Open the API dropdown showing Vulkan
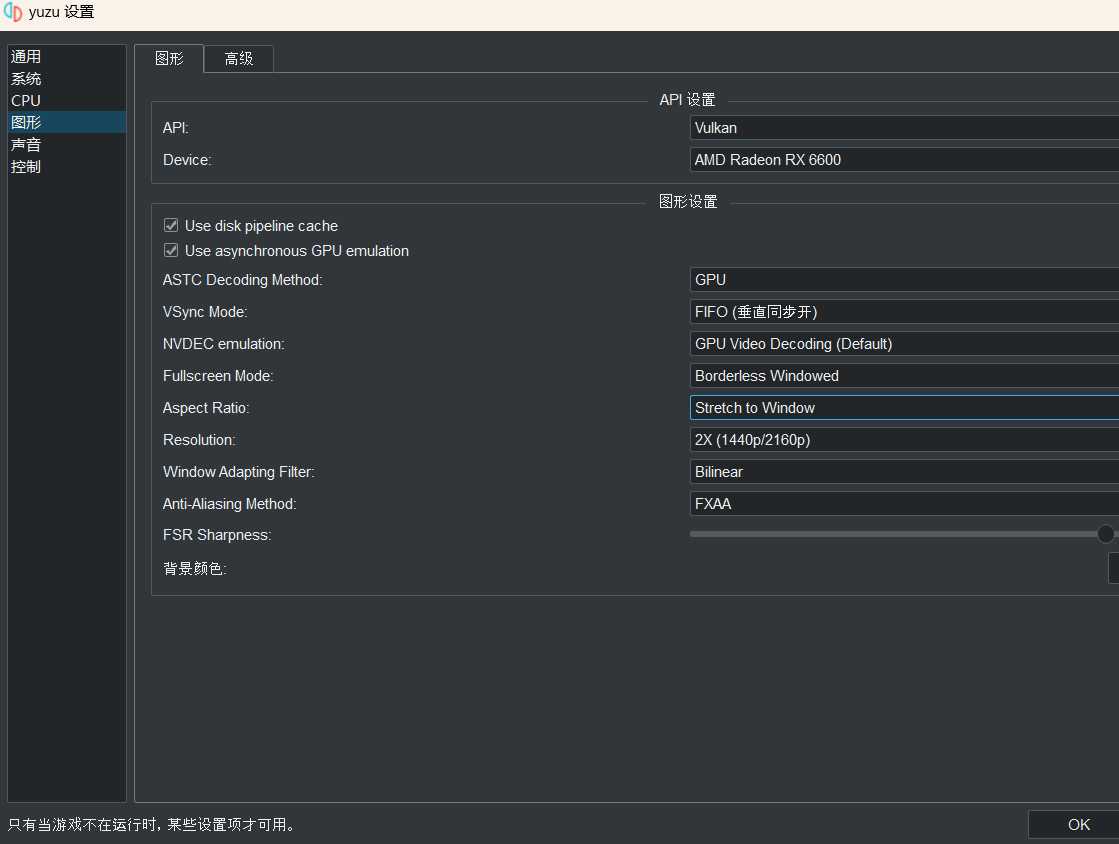 point(900,127)
